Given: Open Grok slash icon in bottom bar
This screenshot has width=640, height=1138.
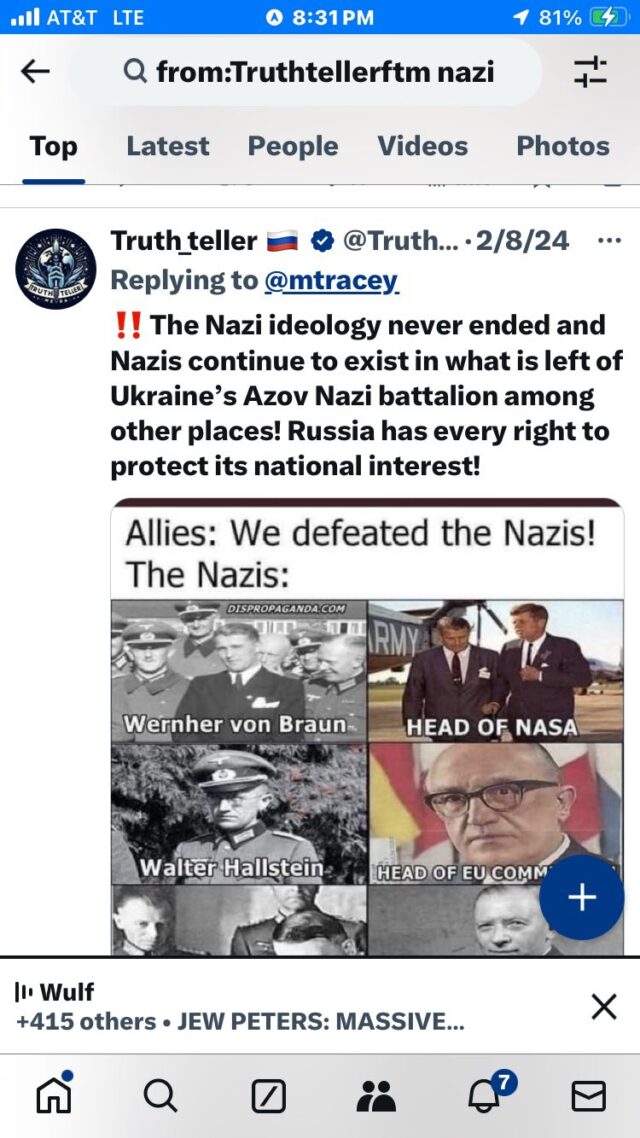Looking at the screenshot, I should pyautogui.click(x=268, y=1096).
